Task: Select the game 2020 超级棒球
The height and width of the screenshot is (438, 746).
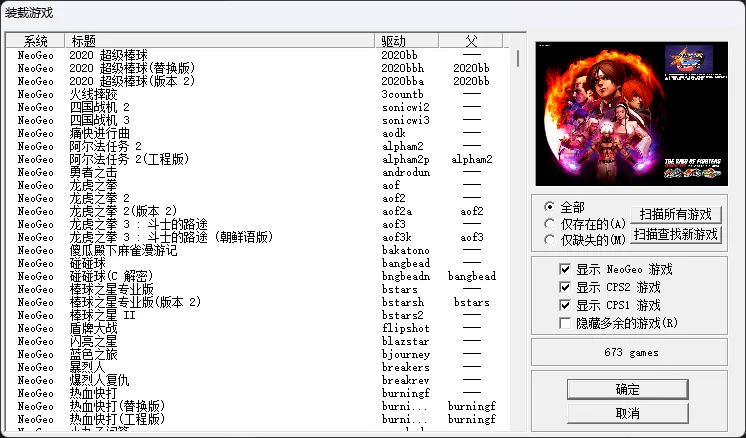Action: 257,55
